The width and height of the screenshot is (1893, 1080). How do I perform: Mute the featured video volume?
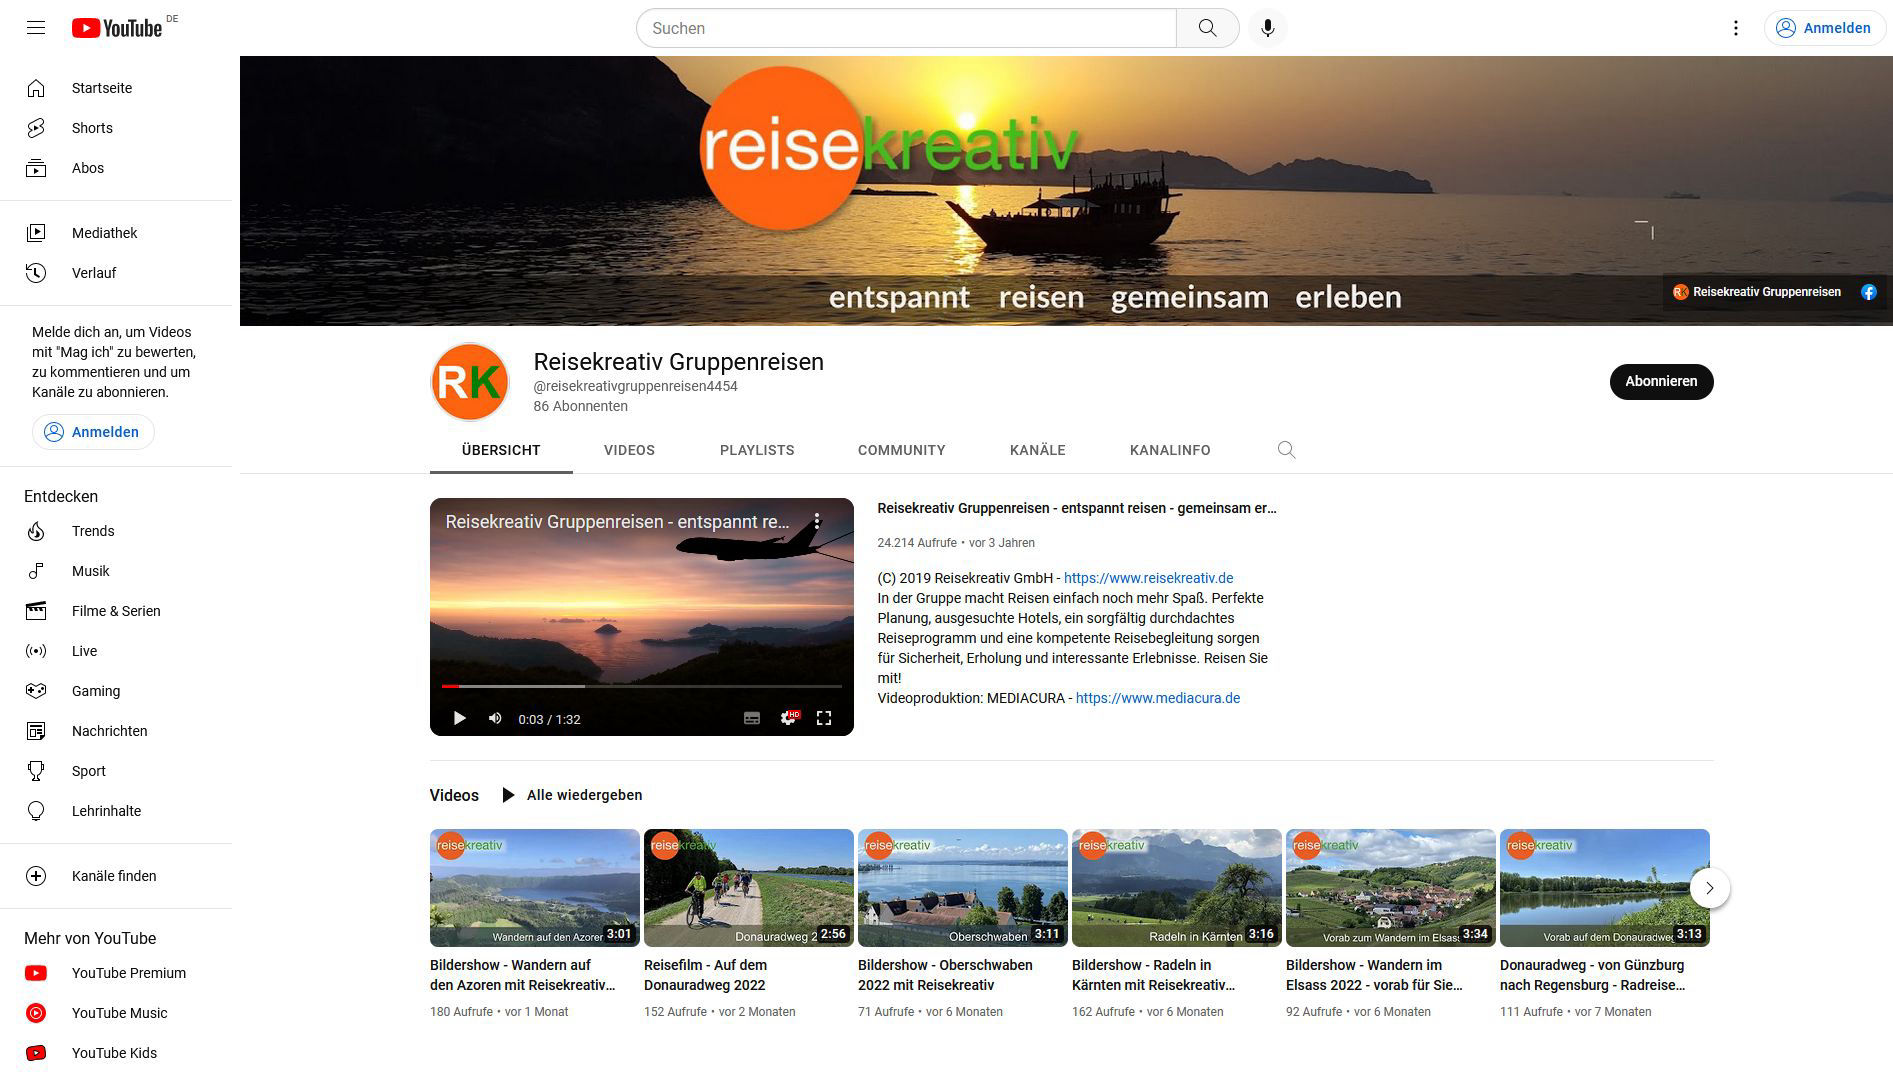click(x=495, y=718)
